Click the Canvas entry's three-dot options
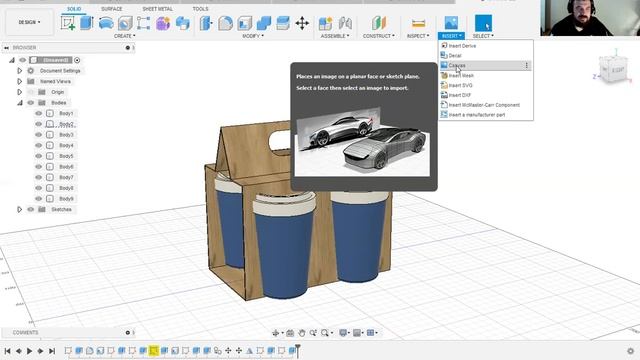This screenshot has height=360, width=640. pyautogui.click(x=527, y=65)
